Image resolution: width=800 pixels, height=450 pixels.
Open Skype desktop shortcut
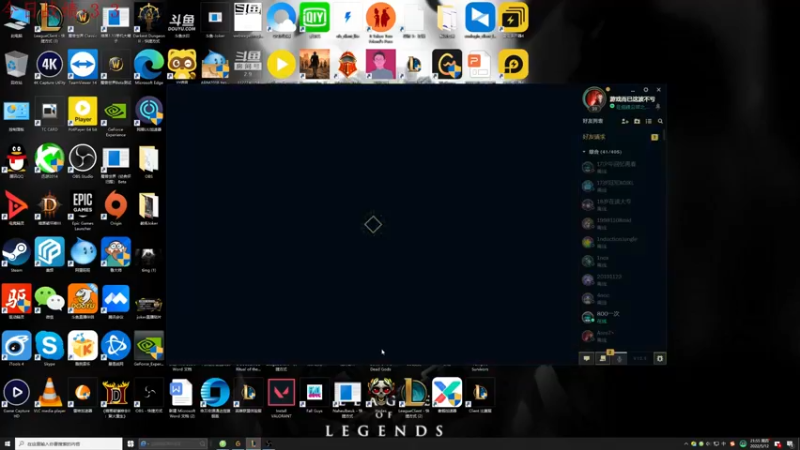point(49,346)
